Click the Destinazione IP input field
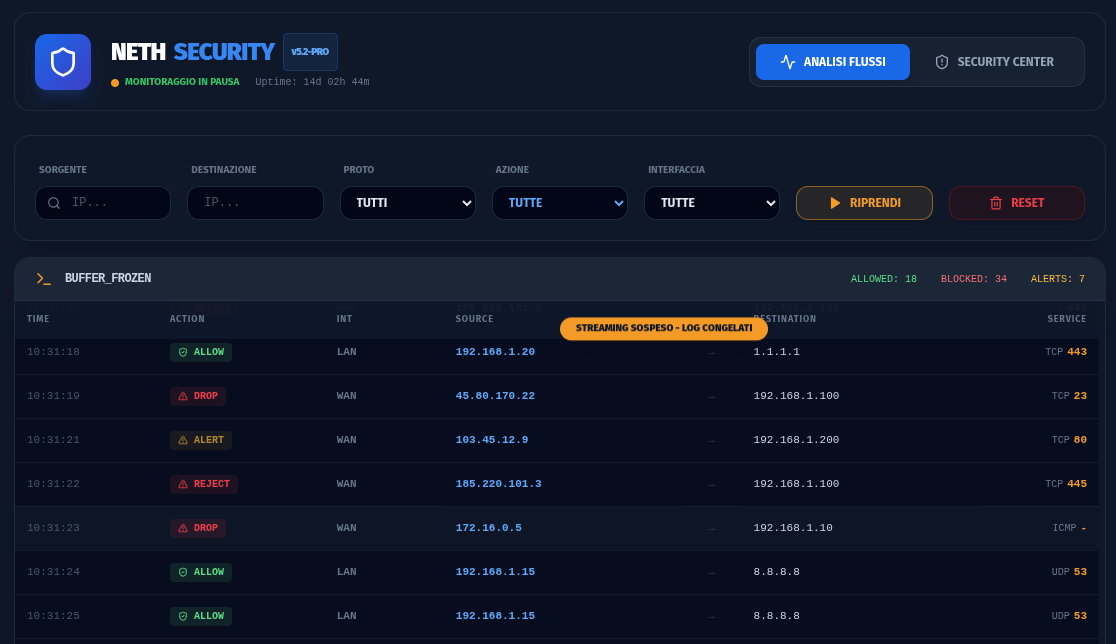Screen dimensions: 1116x644 click(x=255, y=203)
